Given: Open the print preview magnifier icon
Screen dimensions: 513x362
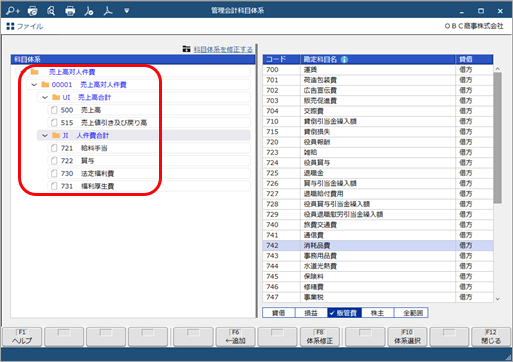Looking at the screenshot, I should click(51, 11).
